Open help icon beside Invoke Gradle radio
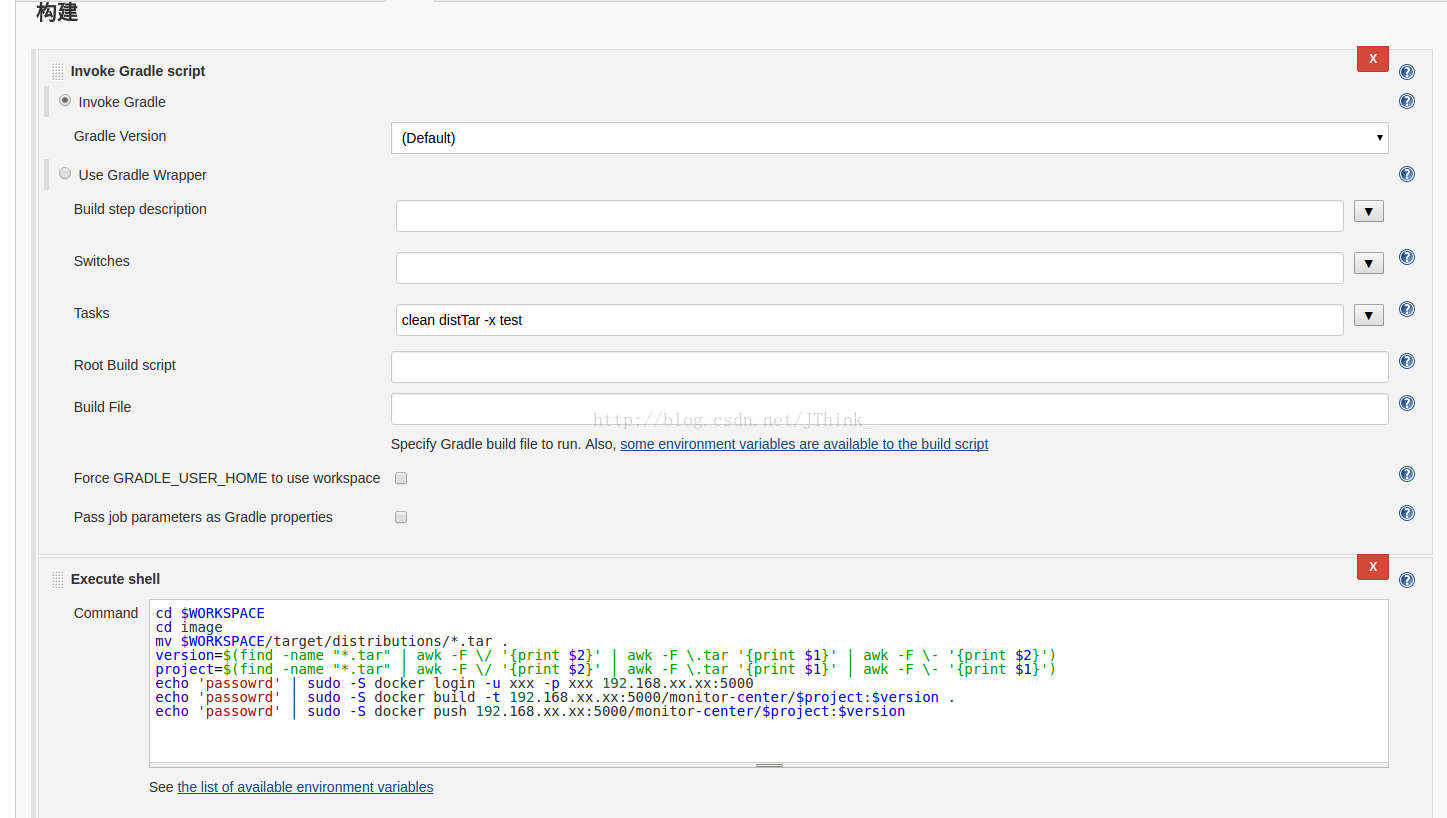The width and height of the screenshot is (1447, 818). click(x=1407, y=101)
